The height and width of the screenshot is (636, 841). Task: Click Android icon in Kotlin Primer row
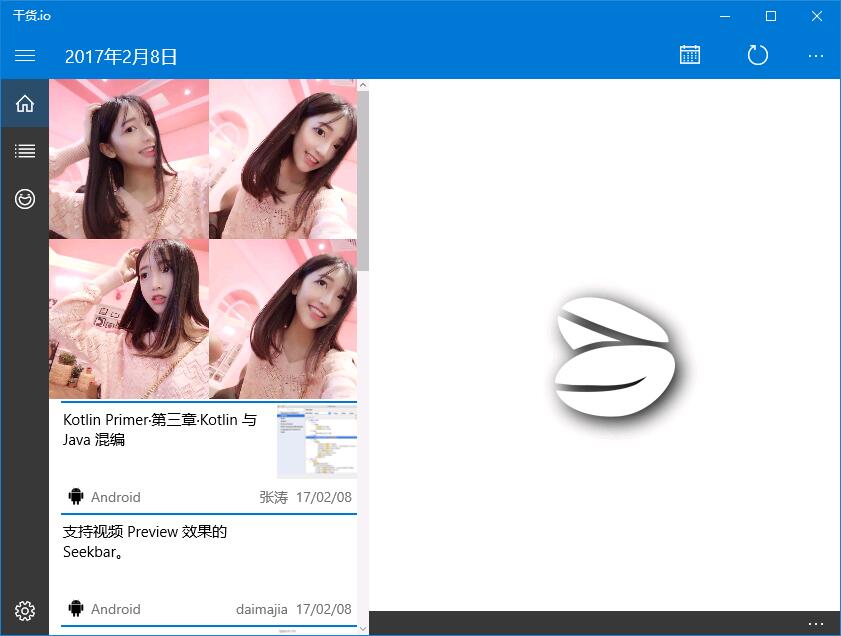tap(76, 497)
